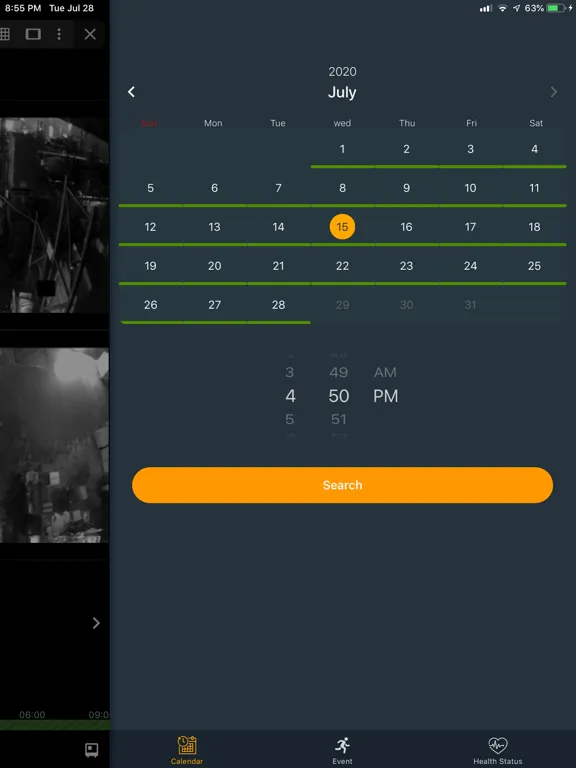This screenshot has width=576, height=768.
Task: Select July 23 on the calendar
Action: click(x=407, y=266)
